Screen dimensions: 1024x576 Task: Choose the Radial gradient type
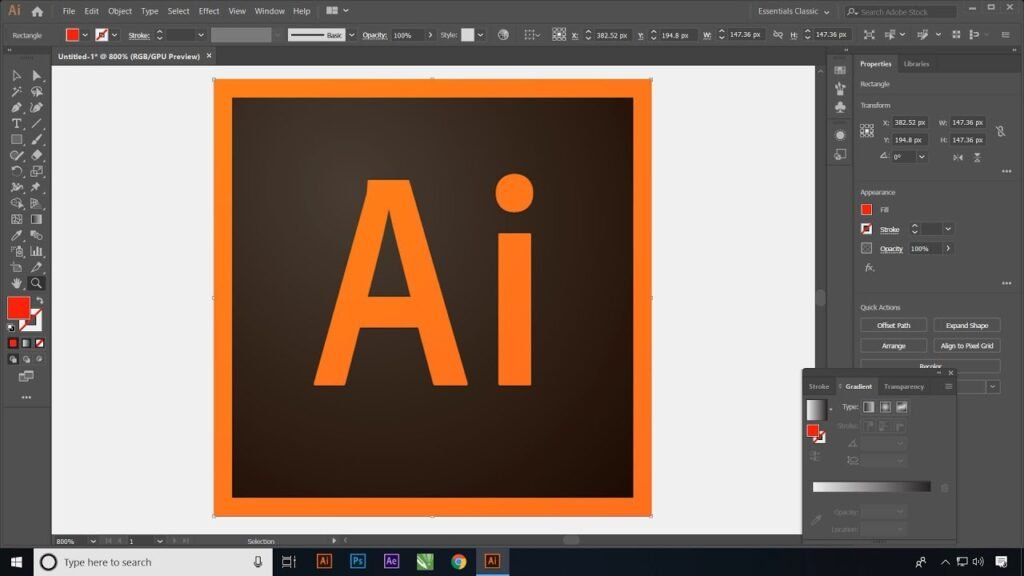[885, 407]
